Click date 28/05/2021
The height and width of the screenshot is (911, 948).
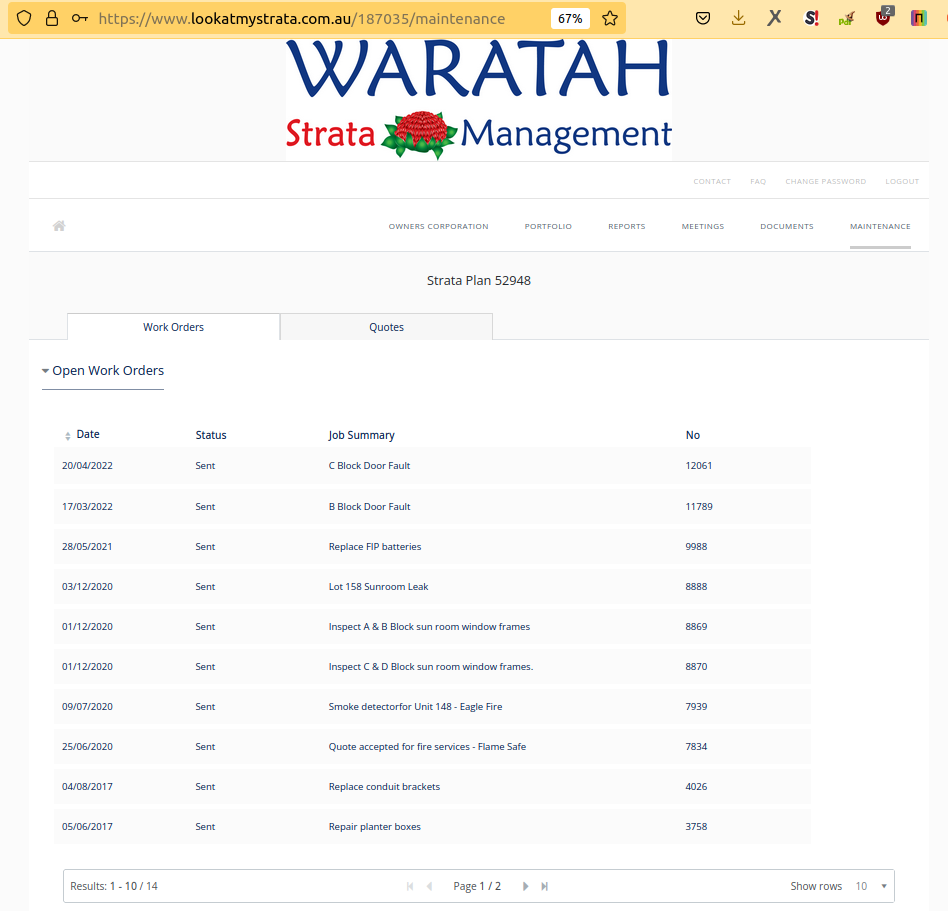point(87,546)
